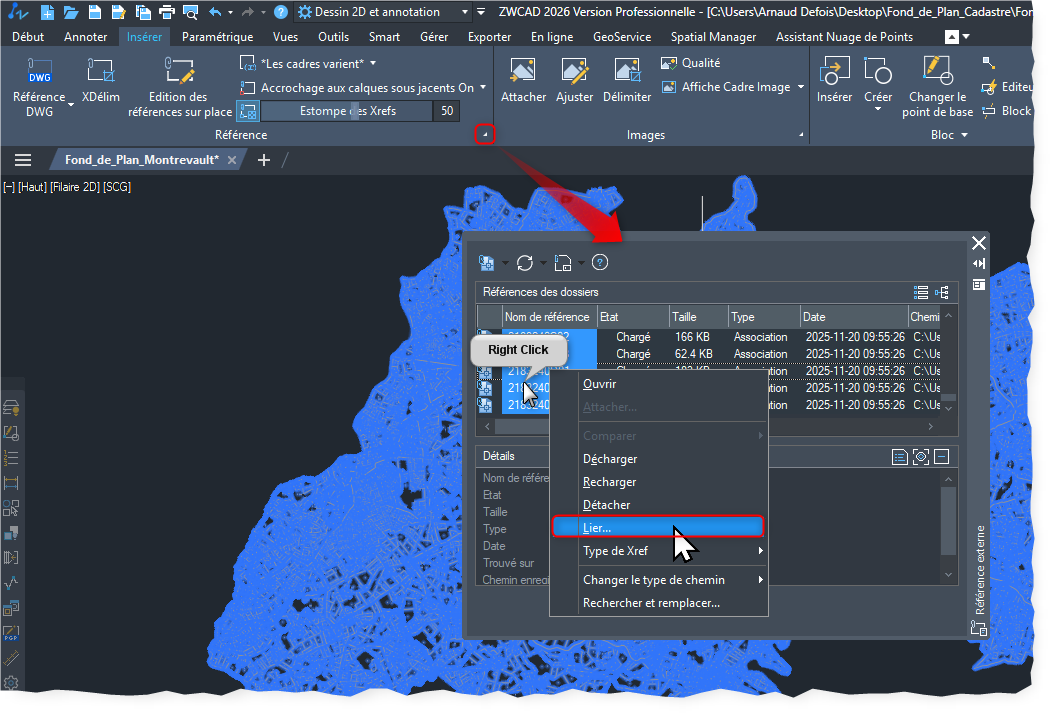Screen dimensions: 1050x713
Task: Click Changer le point de base
Action: click(939, 72)
